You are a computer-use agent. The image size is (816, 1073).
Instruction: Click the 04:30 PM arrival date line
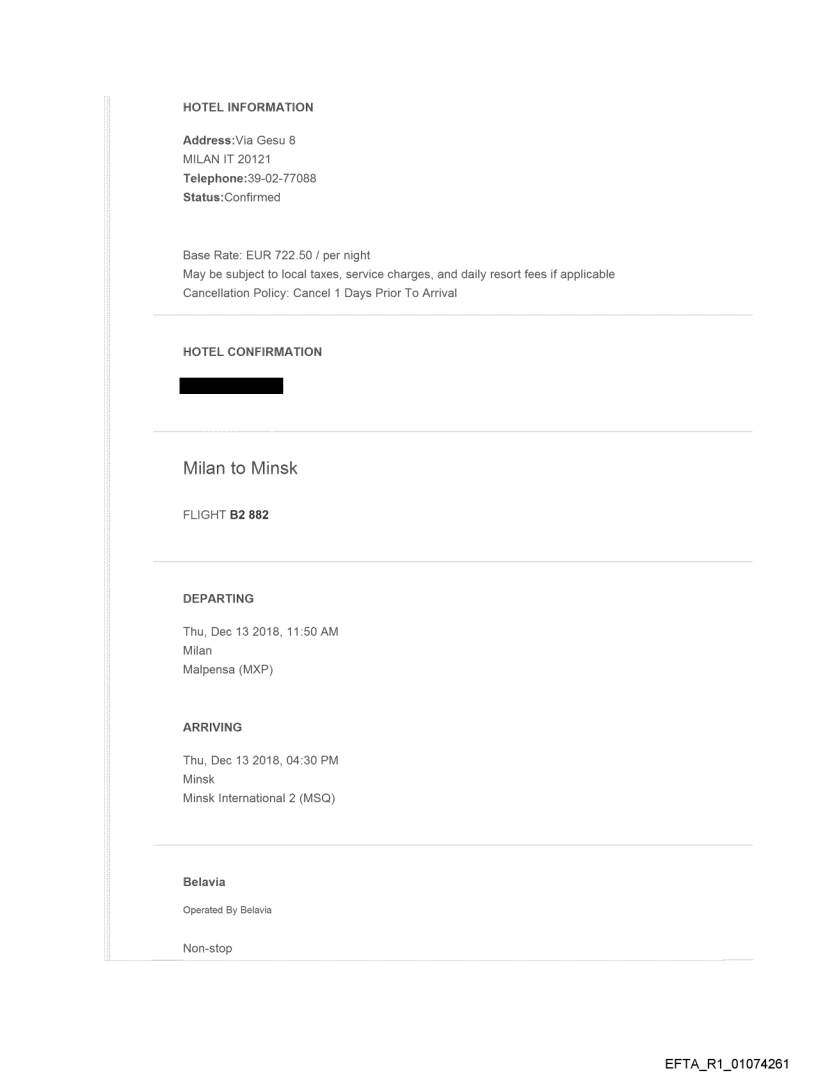(x=260, y=760)
